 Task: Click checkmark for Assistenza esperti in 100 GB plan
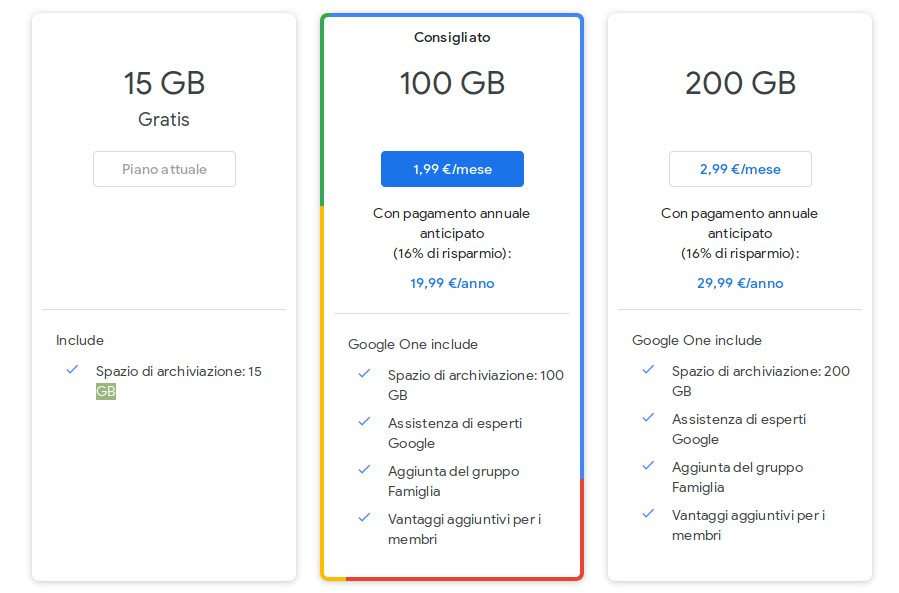(x=364, y=422)
